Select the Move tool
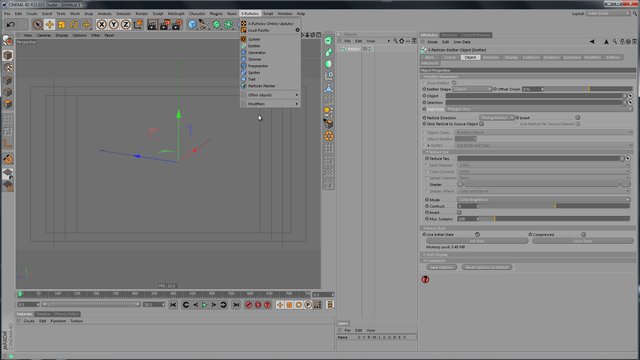 pyautogui.click(x=49, y=24)
